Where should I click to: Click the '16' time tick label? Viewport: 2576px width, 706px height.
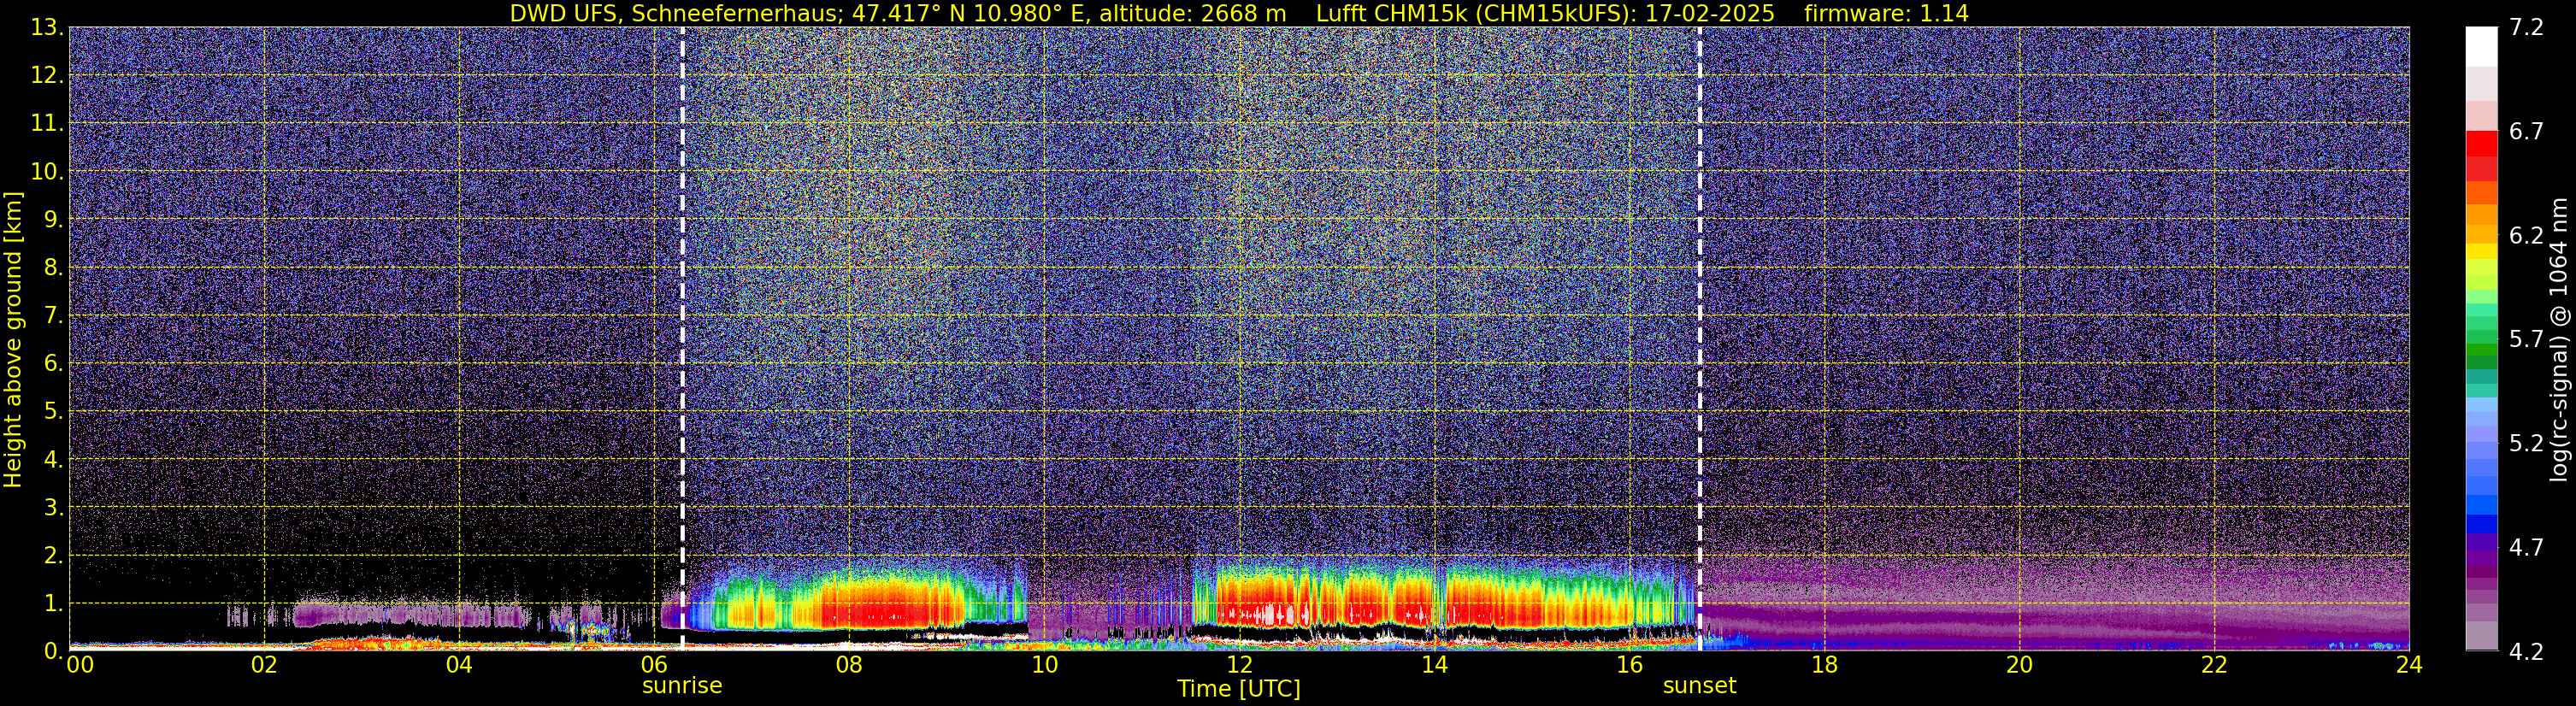1629,665
